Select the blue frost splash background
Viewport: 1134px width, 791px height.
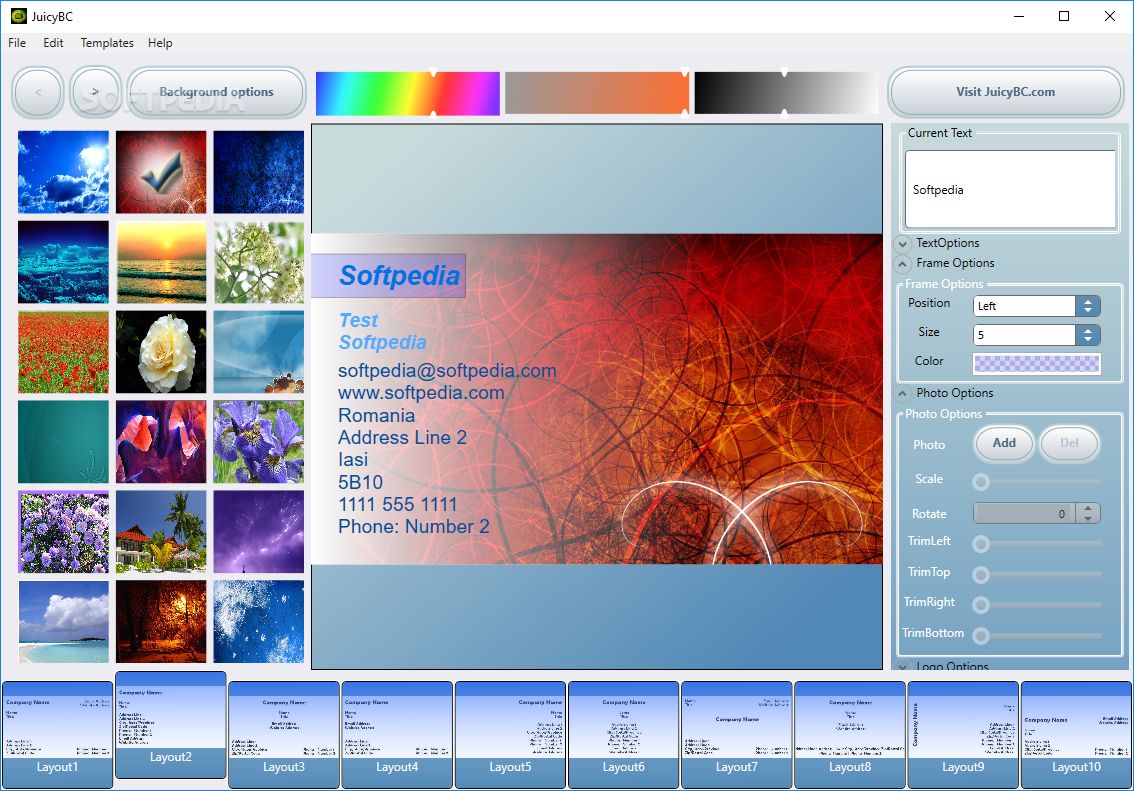[x=259, y=622]
